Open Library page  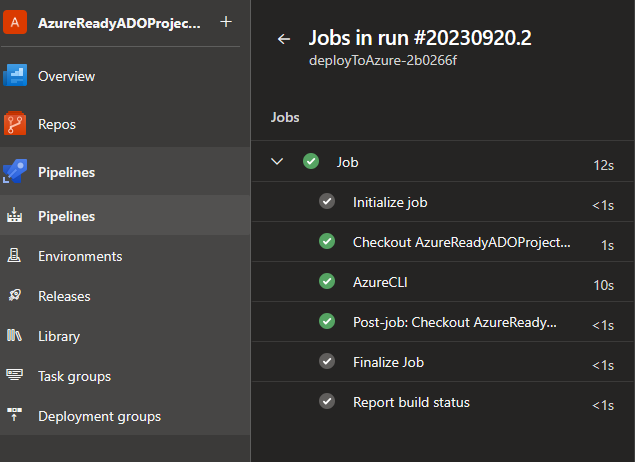59,337
